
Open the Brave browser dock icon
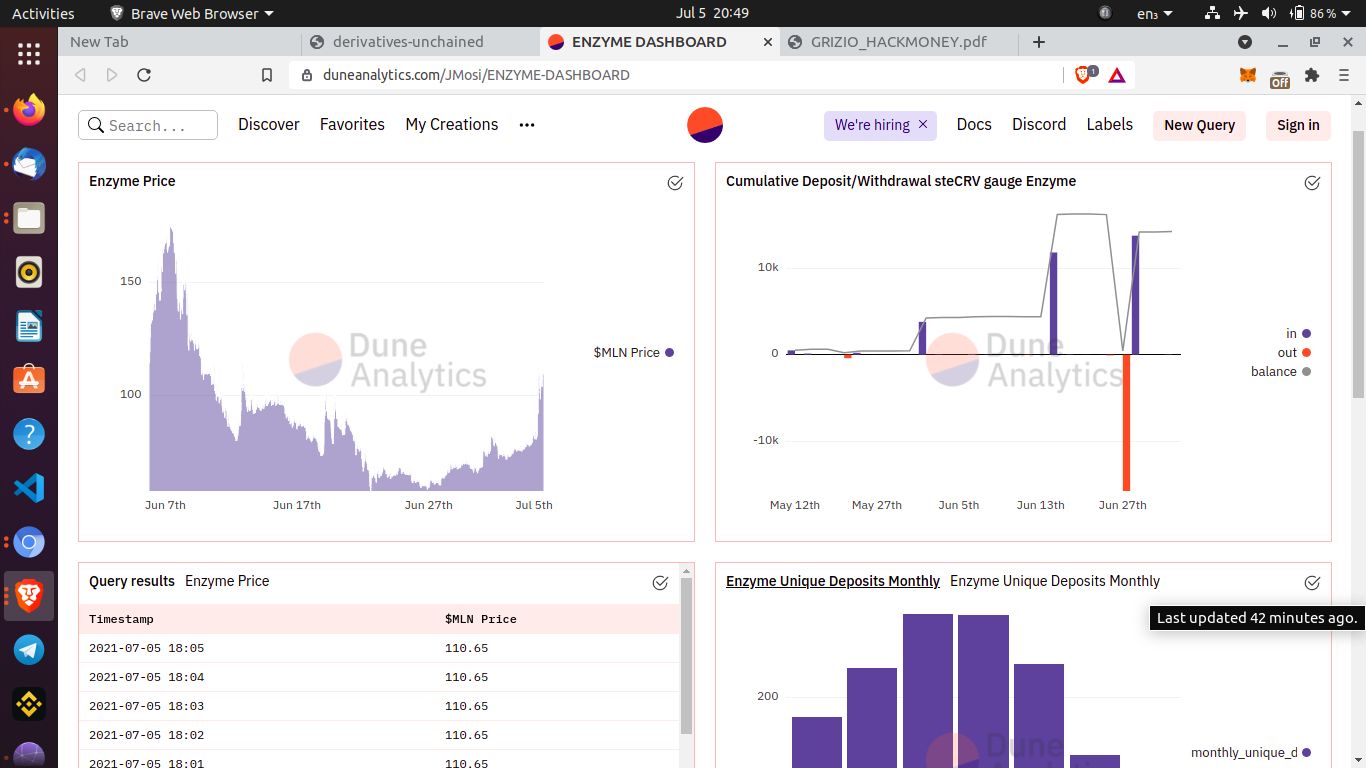[29, 597]
